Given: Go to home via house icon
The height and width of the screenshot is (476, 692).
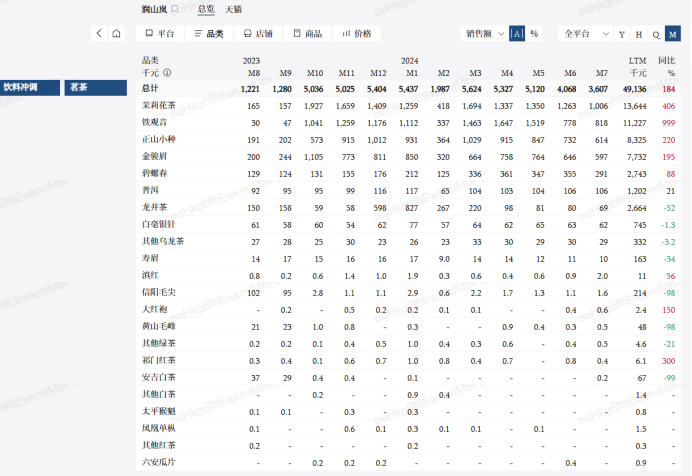Looking at the screenshot, I should click(x=117, y=33).
